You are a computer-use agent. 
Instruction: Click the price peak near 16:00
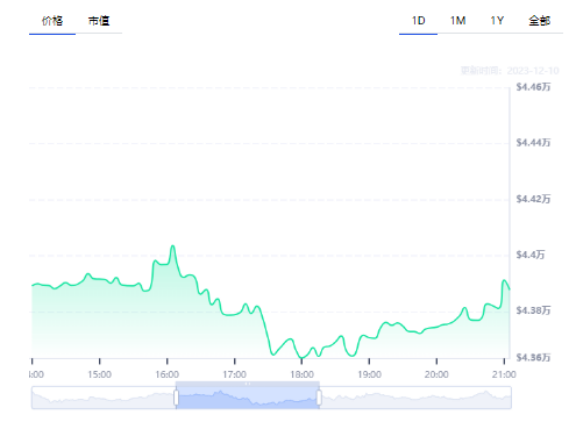pos(173,246)
